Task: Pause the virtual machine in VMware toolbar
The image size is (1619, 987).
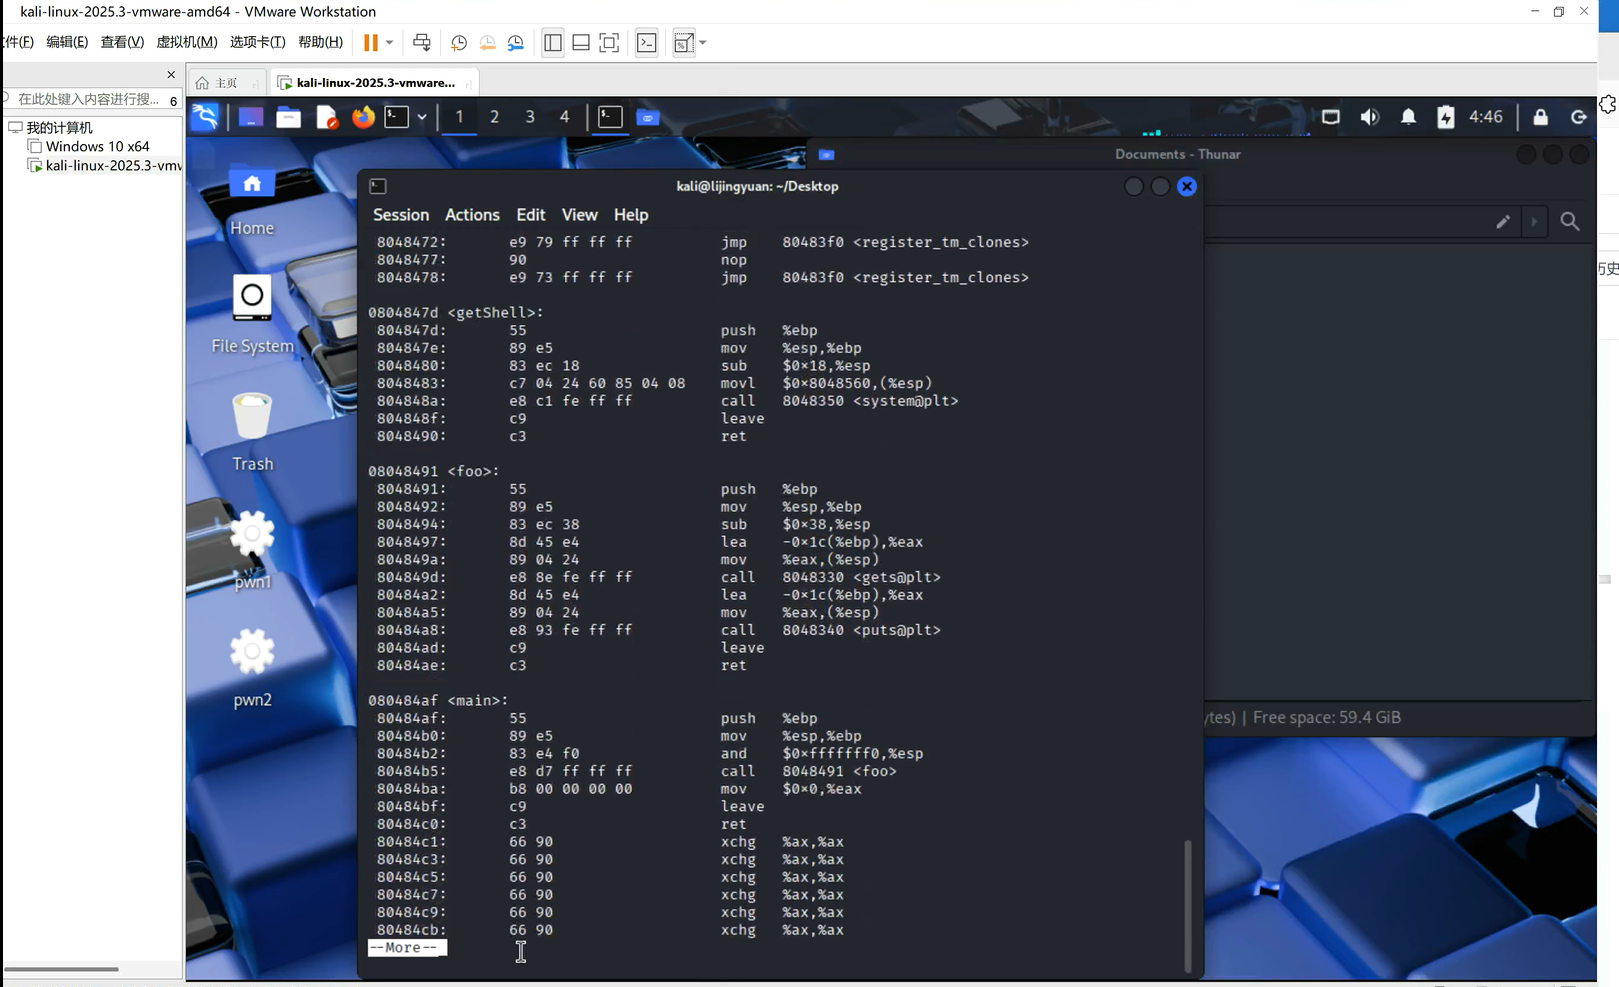Action: (x=371, y=43)
